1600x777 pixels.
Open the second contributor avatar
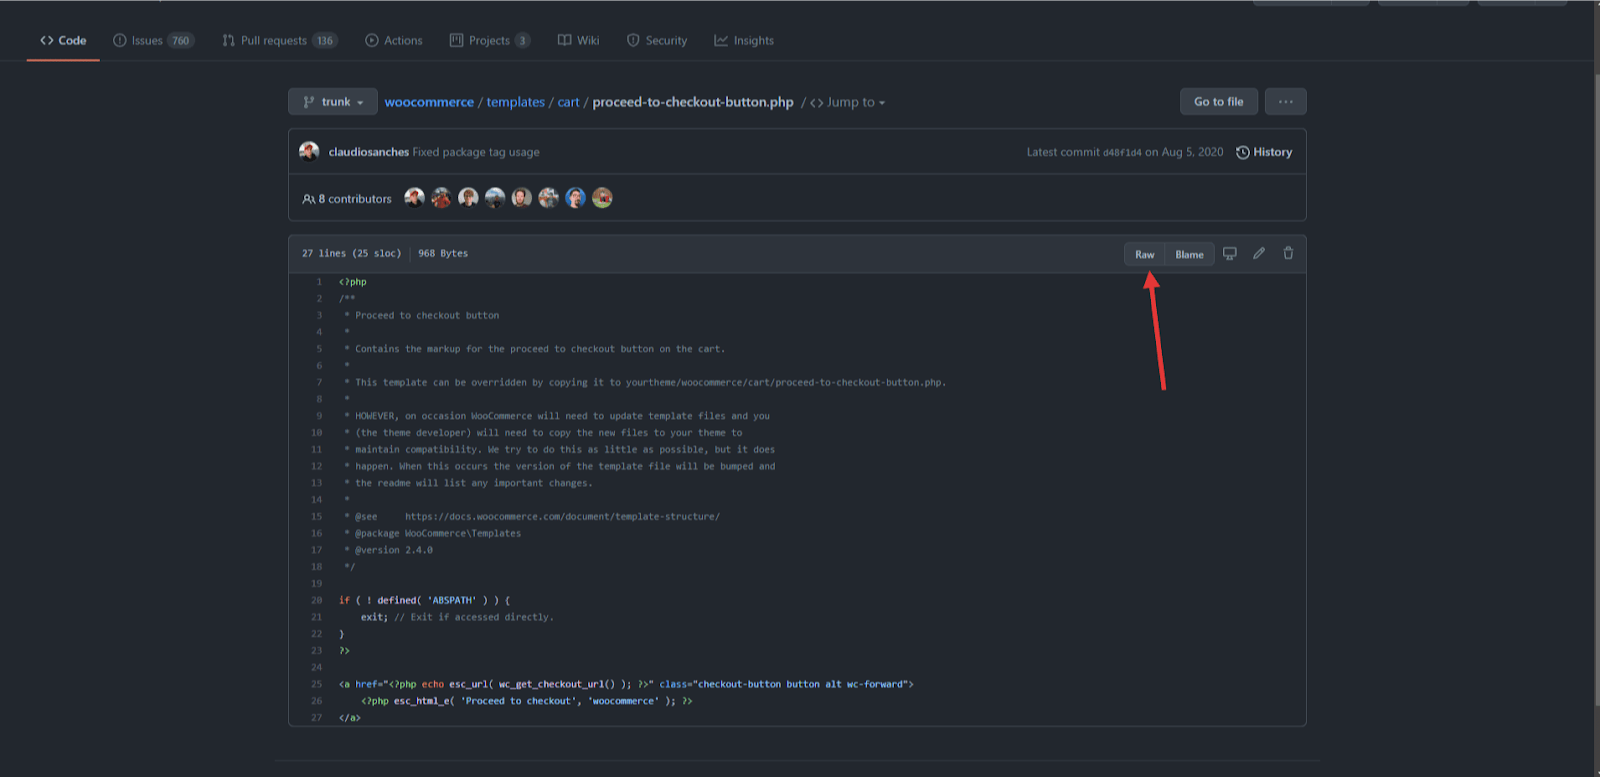click(441, 198)
